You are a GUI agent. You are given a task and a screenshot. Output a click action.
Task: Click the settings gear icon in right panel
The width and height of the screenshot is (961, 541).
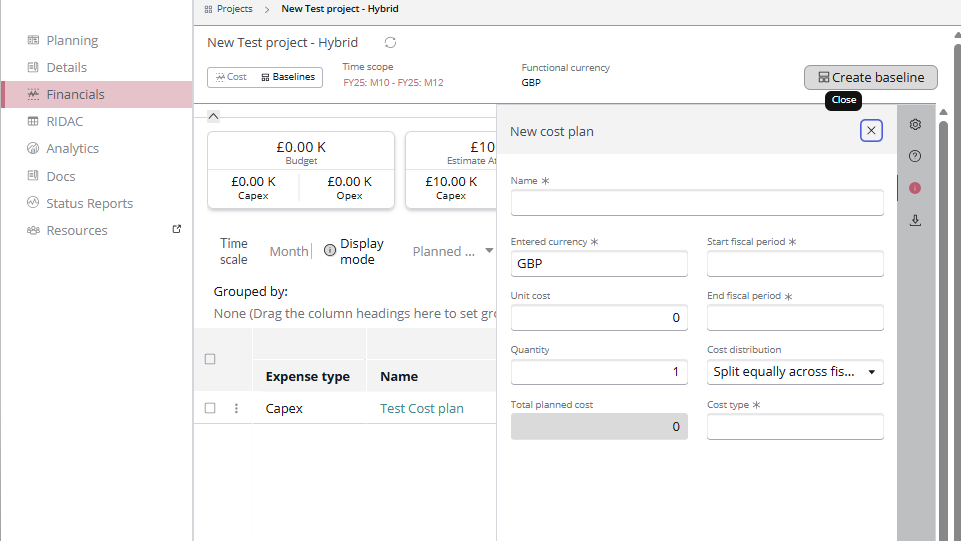pyautogui.click(x=914, y=125)
